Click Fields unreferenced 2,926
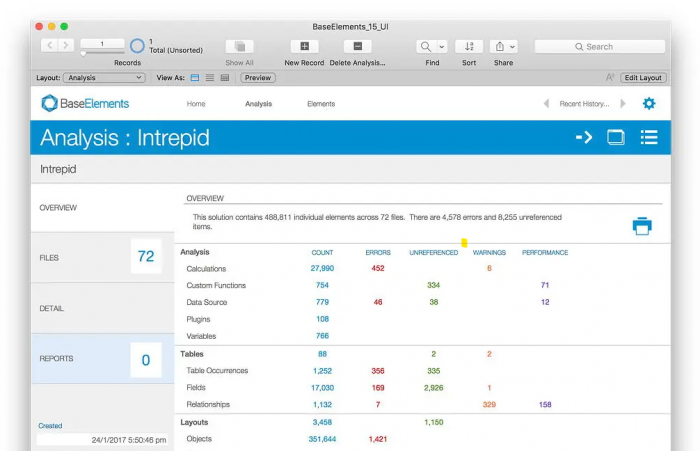The width and height of the screenshot is (700, 451). coord(433,388)
